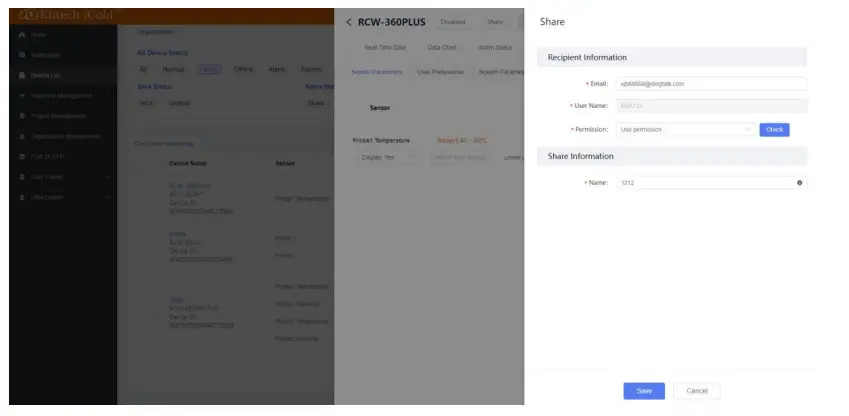849x416 pixels.
Task: Expand the Data Center submenu arrow
Action: [107, 197]
